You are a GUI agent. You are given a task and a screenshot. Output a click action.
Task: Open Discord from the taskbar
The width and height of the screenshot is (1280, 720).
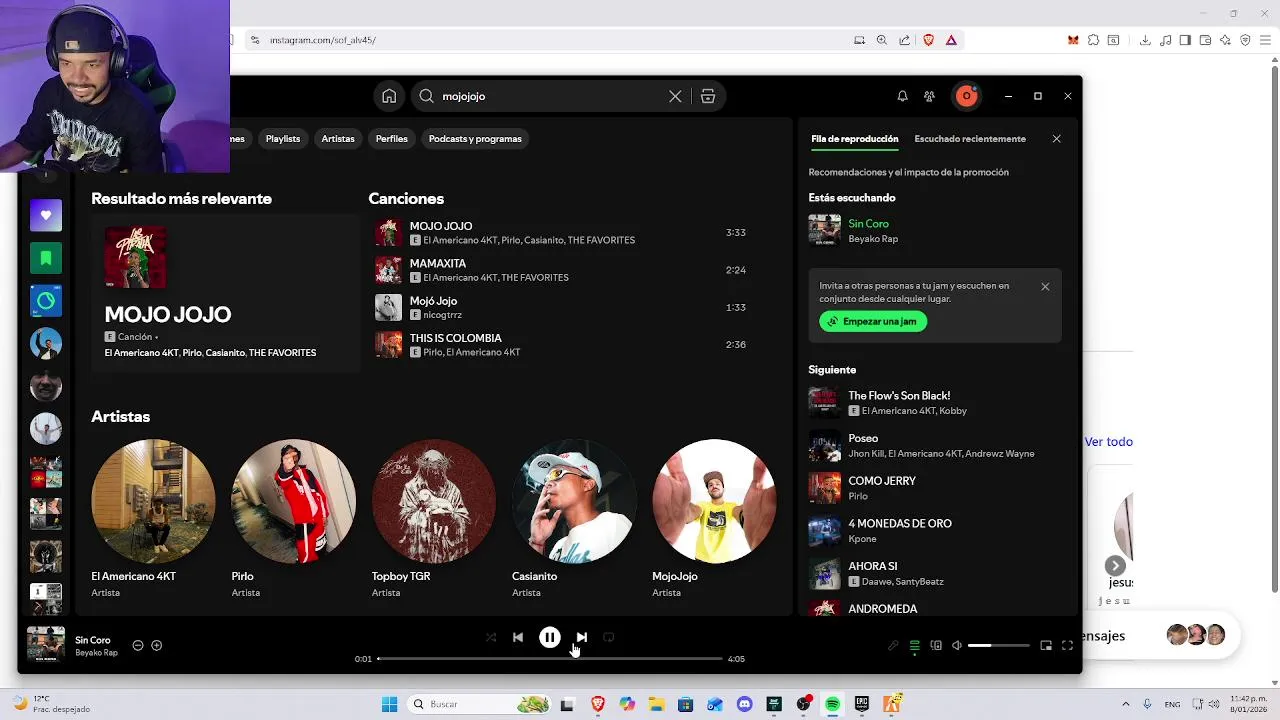tap(744, 704)
